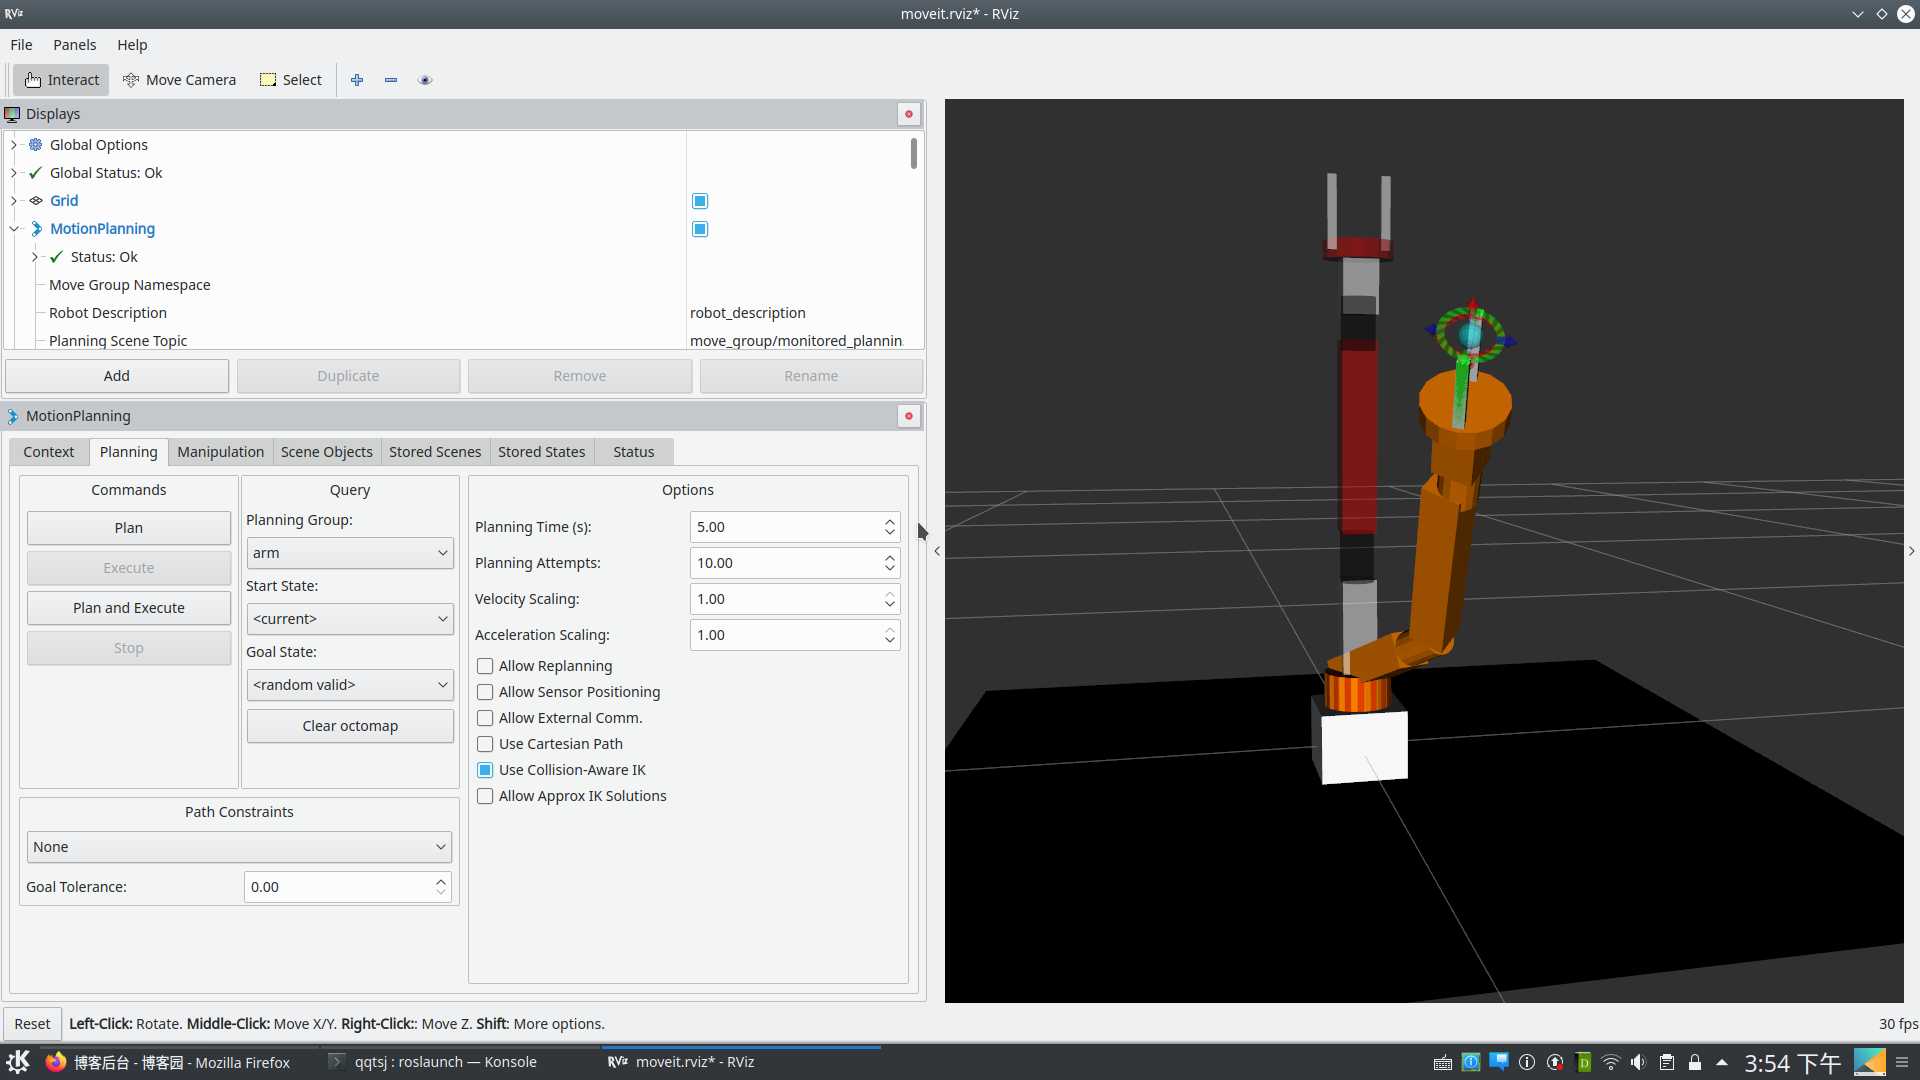1920x1080 pixels.
Task: Switch to the Status tab
Action: click(x=634, y=452)
